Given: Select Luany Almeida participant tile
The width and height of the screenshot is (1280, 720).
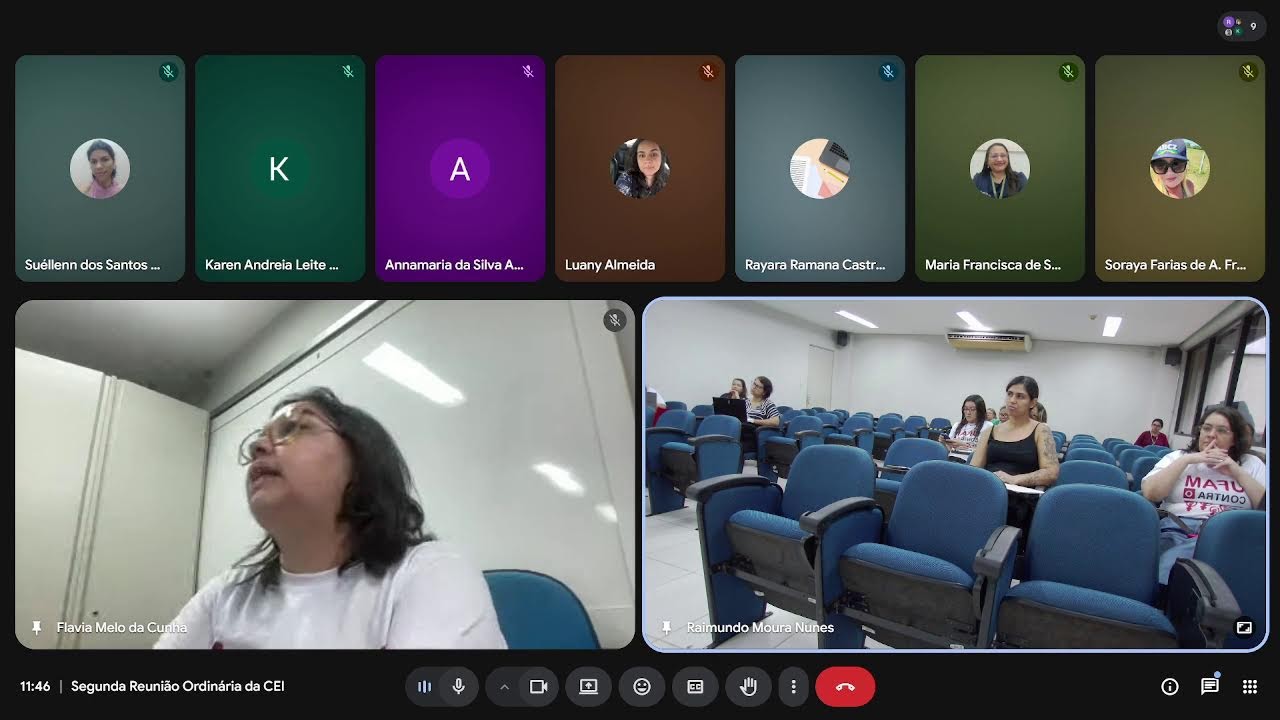Looking at the screenshot, I should pos(640,168).
